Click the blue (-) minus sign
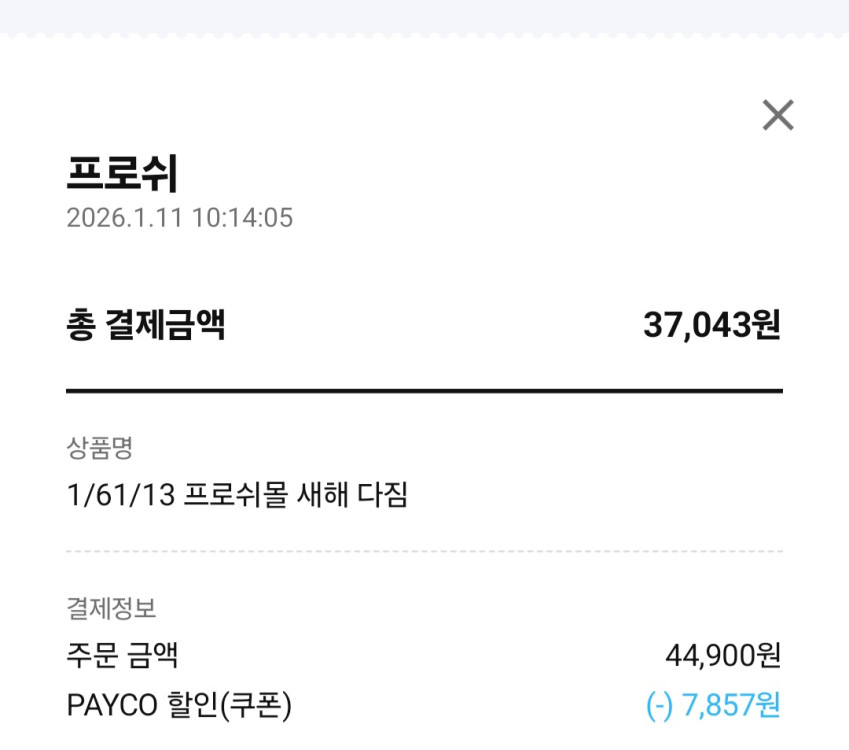The height and width of the screenshot is (750, 849). (x=660, y=705)
